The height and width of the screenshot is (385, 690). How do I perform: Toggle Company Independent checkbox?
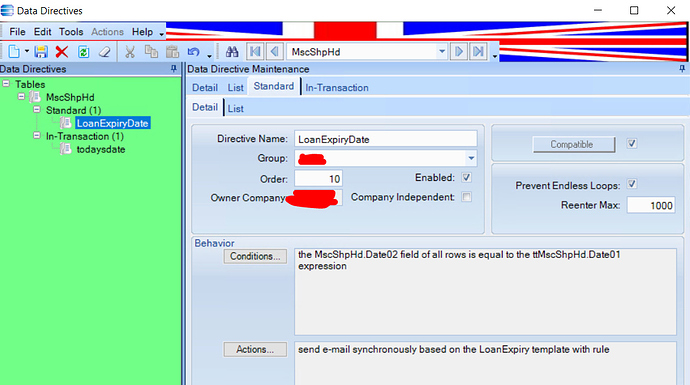point(466,197)
